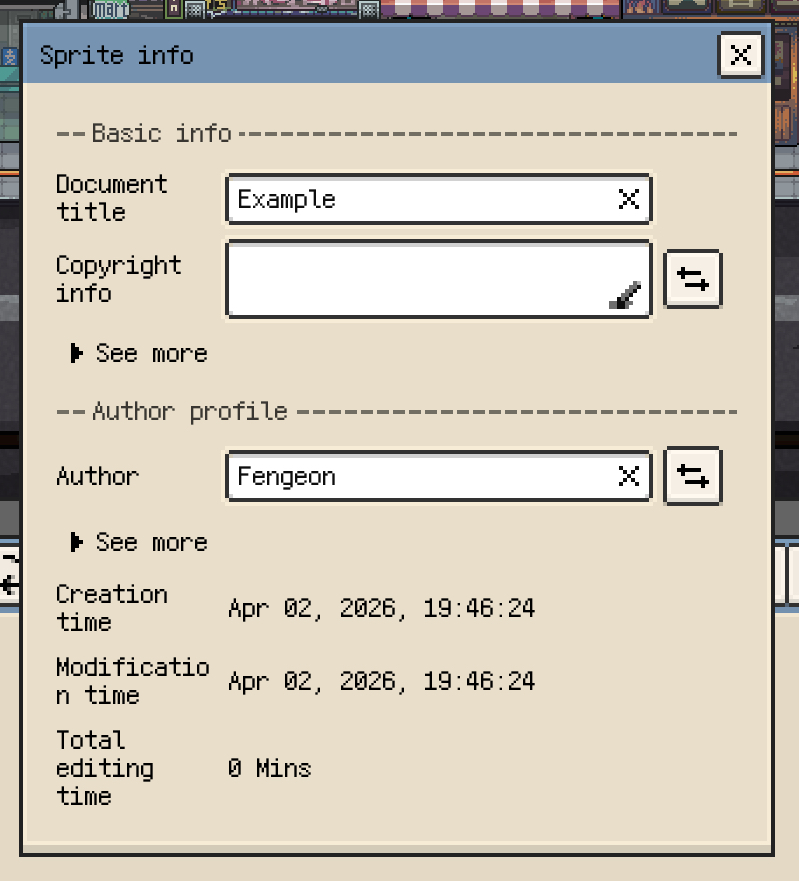Focus the Author input containing Fengeon
Image resolution: width=799 pixels, height=881 pixels.
pos(420,476)
